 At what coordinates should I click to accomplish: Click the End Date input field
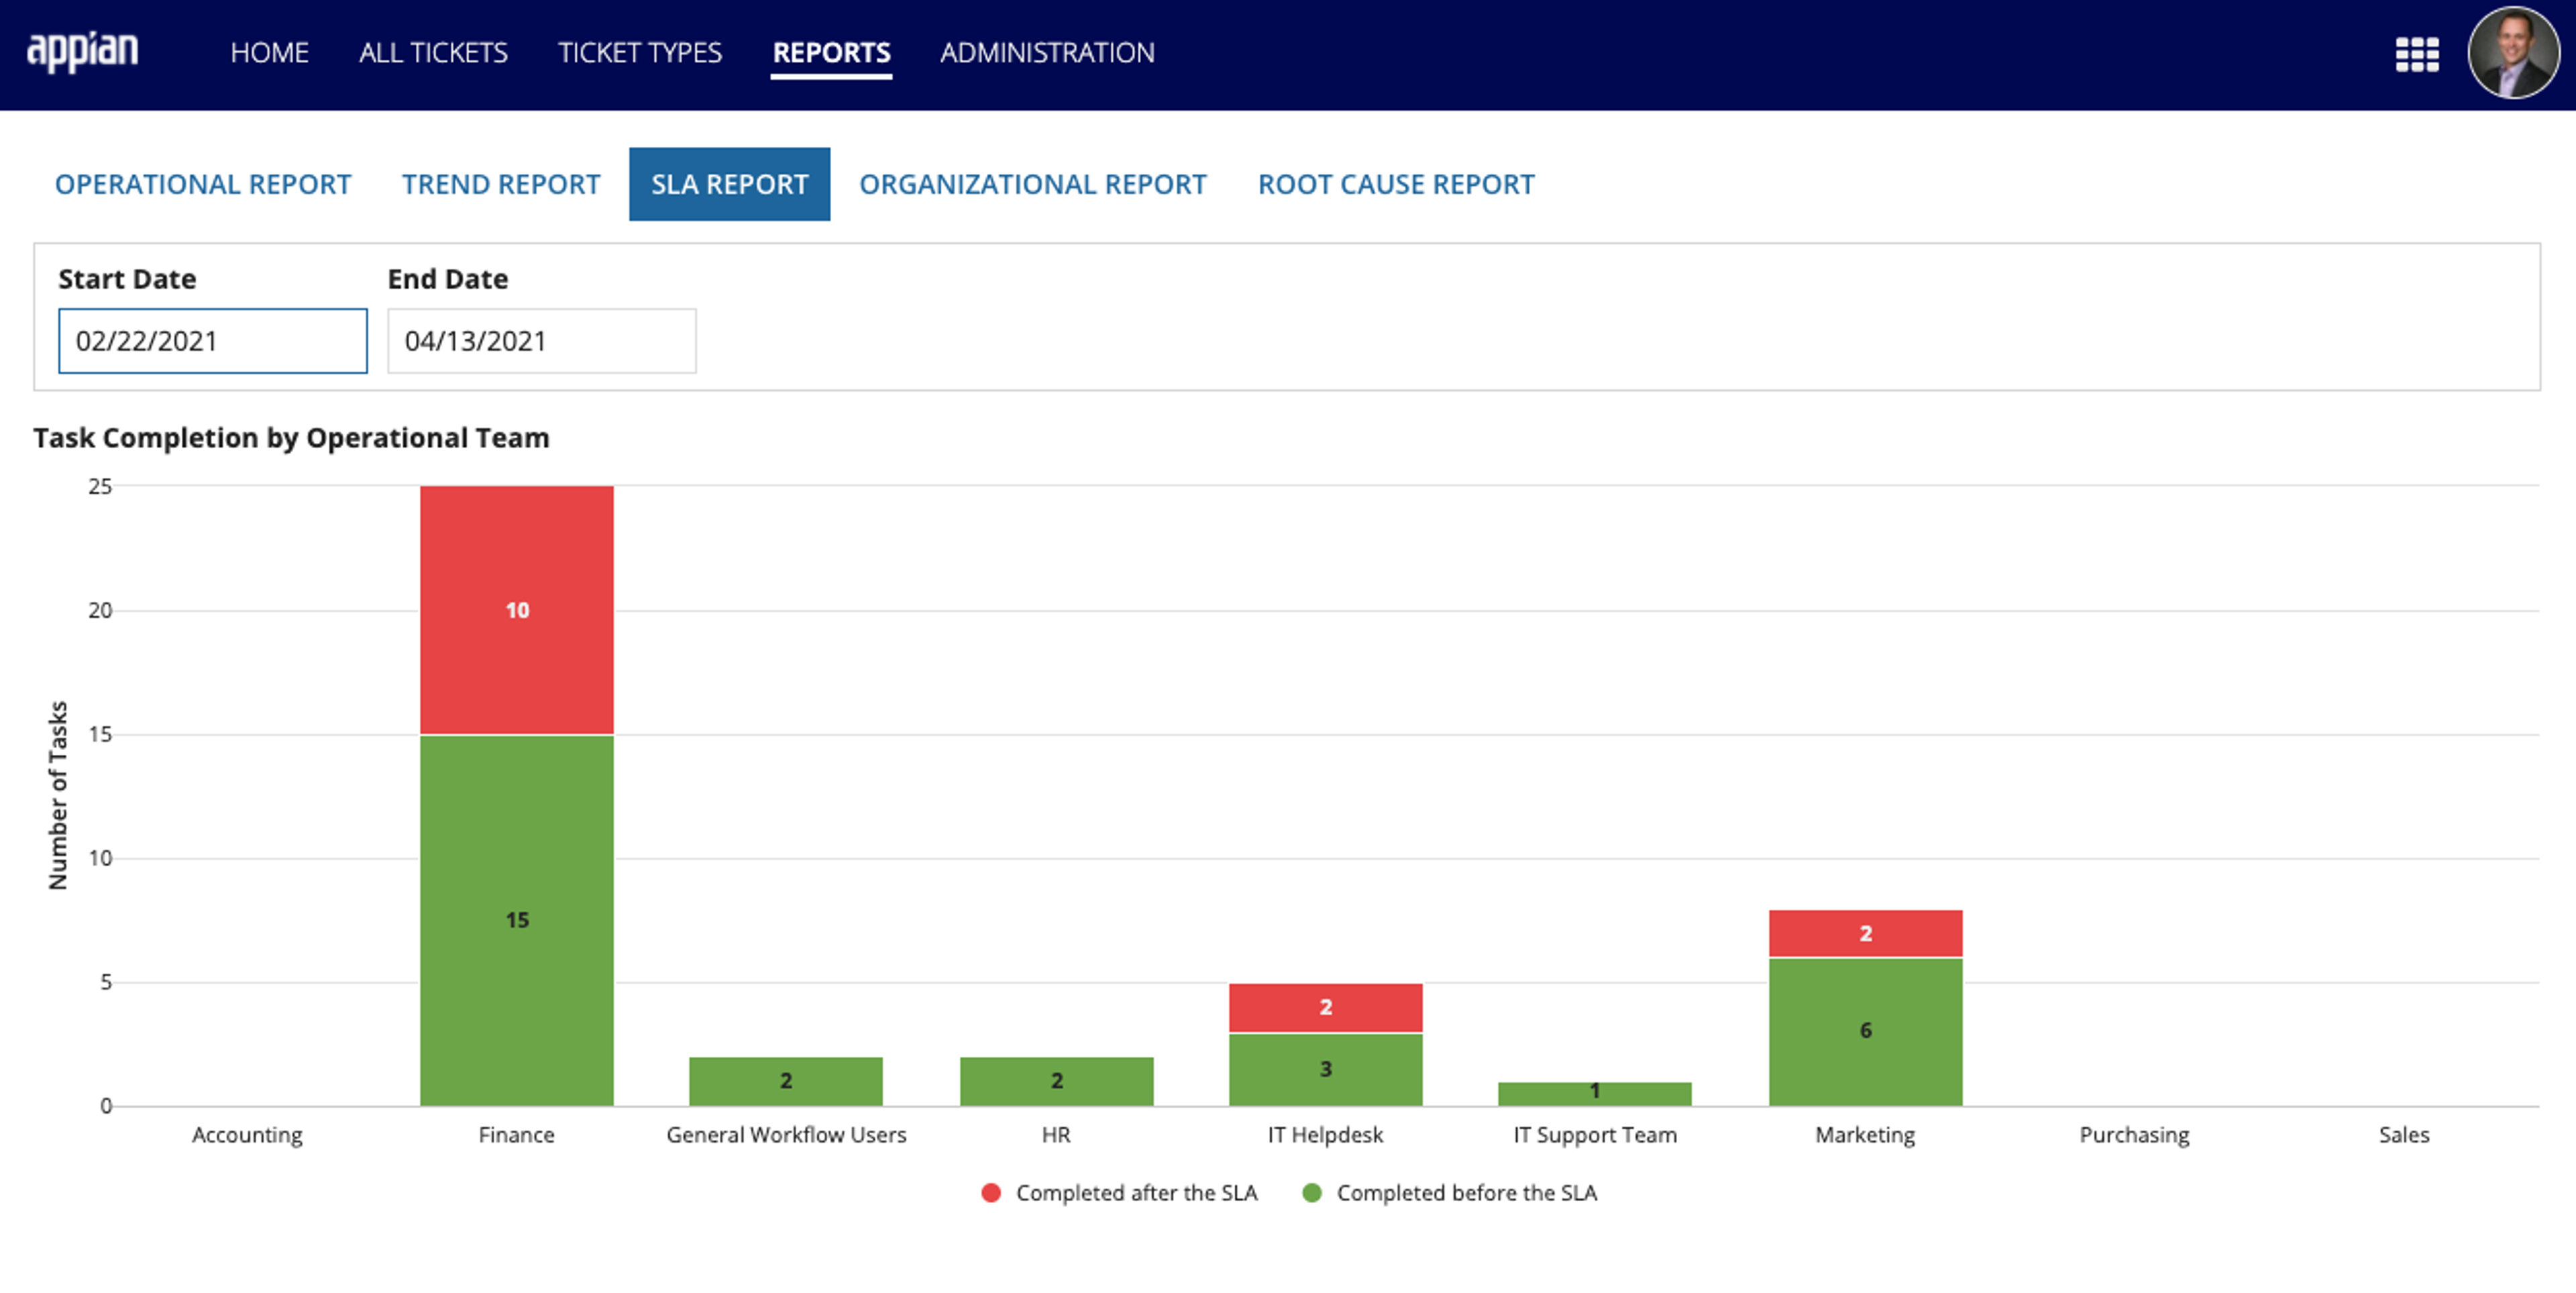542,341
